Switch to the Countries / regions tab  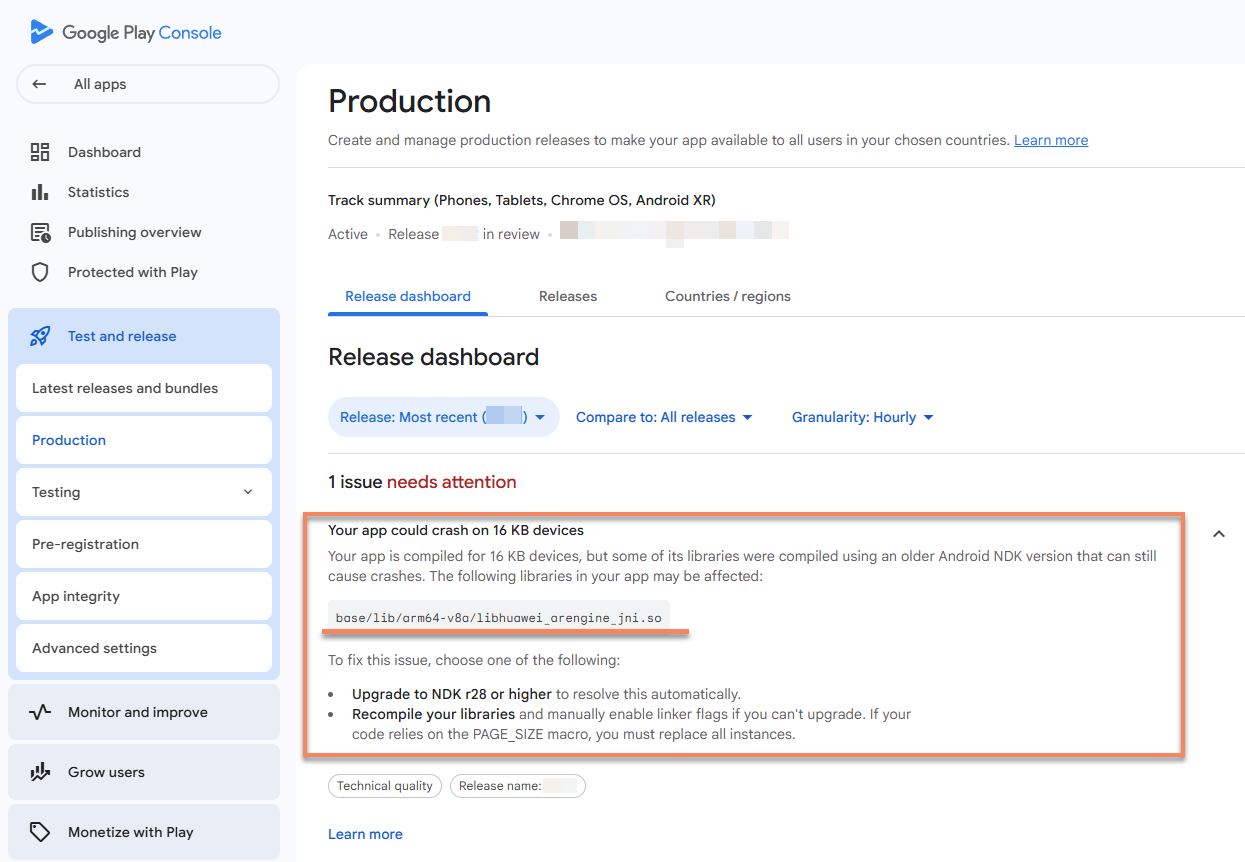point(728,296)
